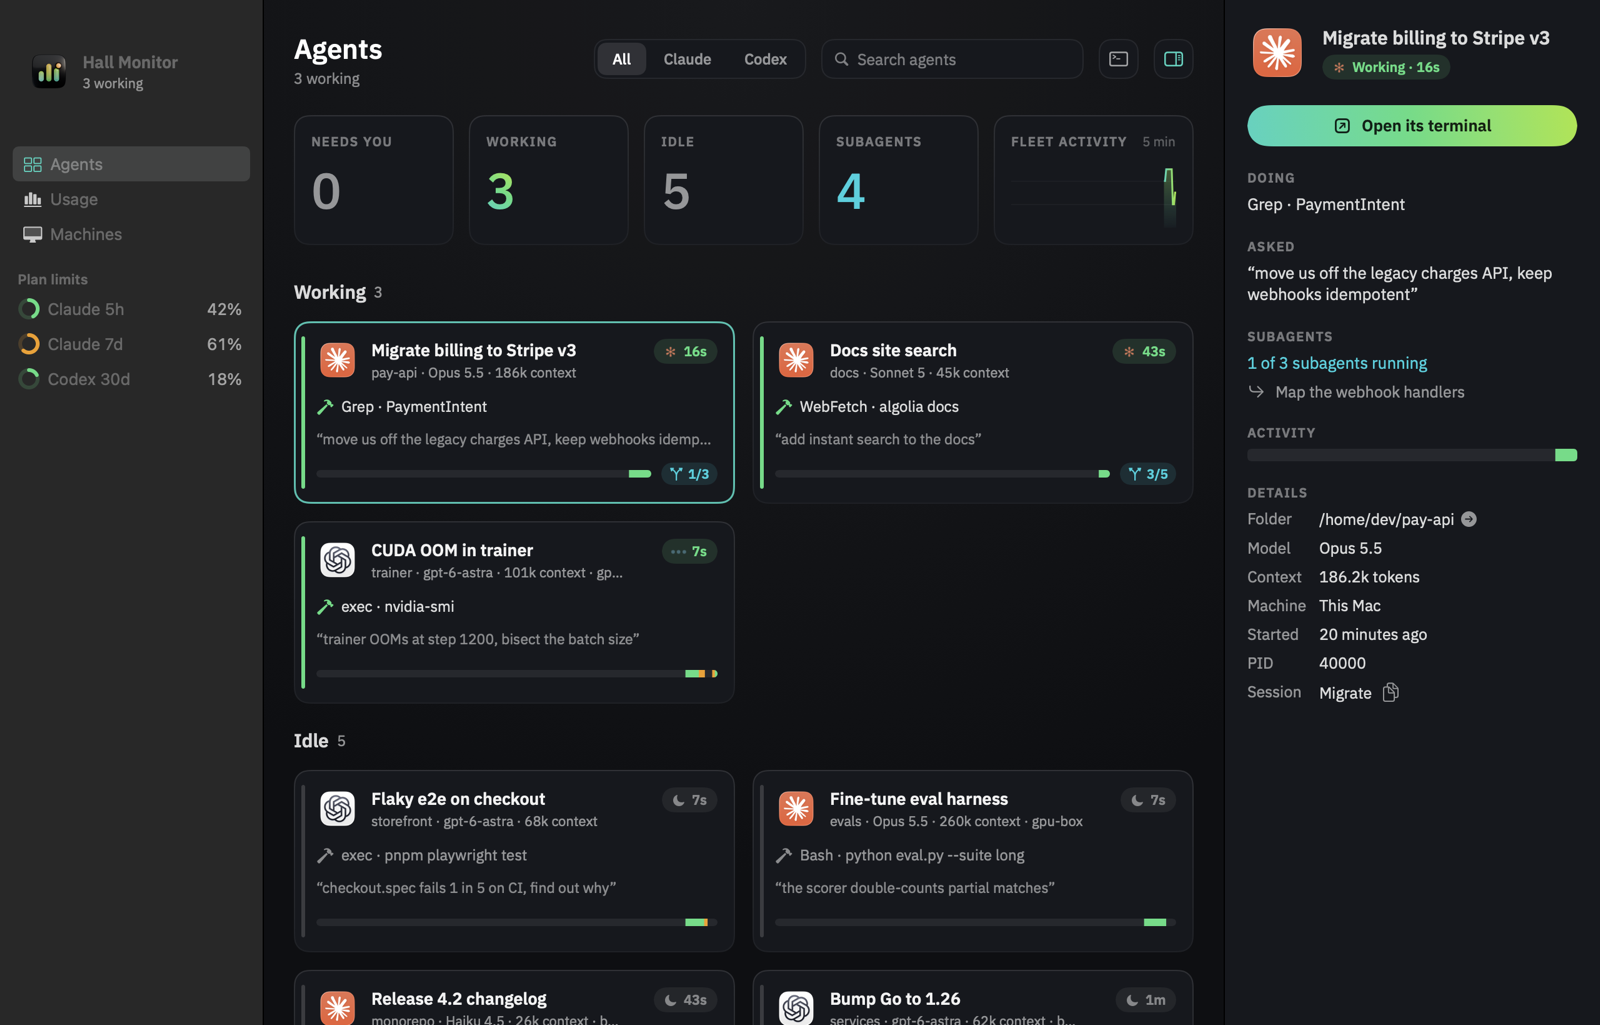The height and width of the screenshot is (1025, 1600).
Task: Click the Claude icon on Migrate billing card
Action: click(x=338, y=359)
